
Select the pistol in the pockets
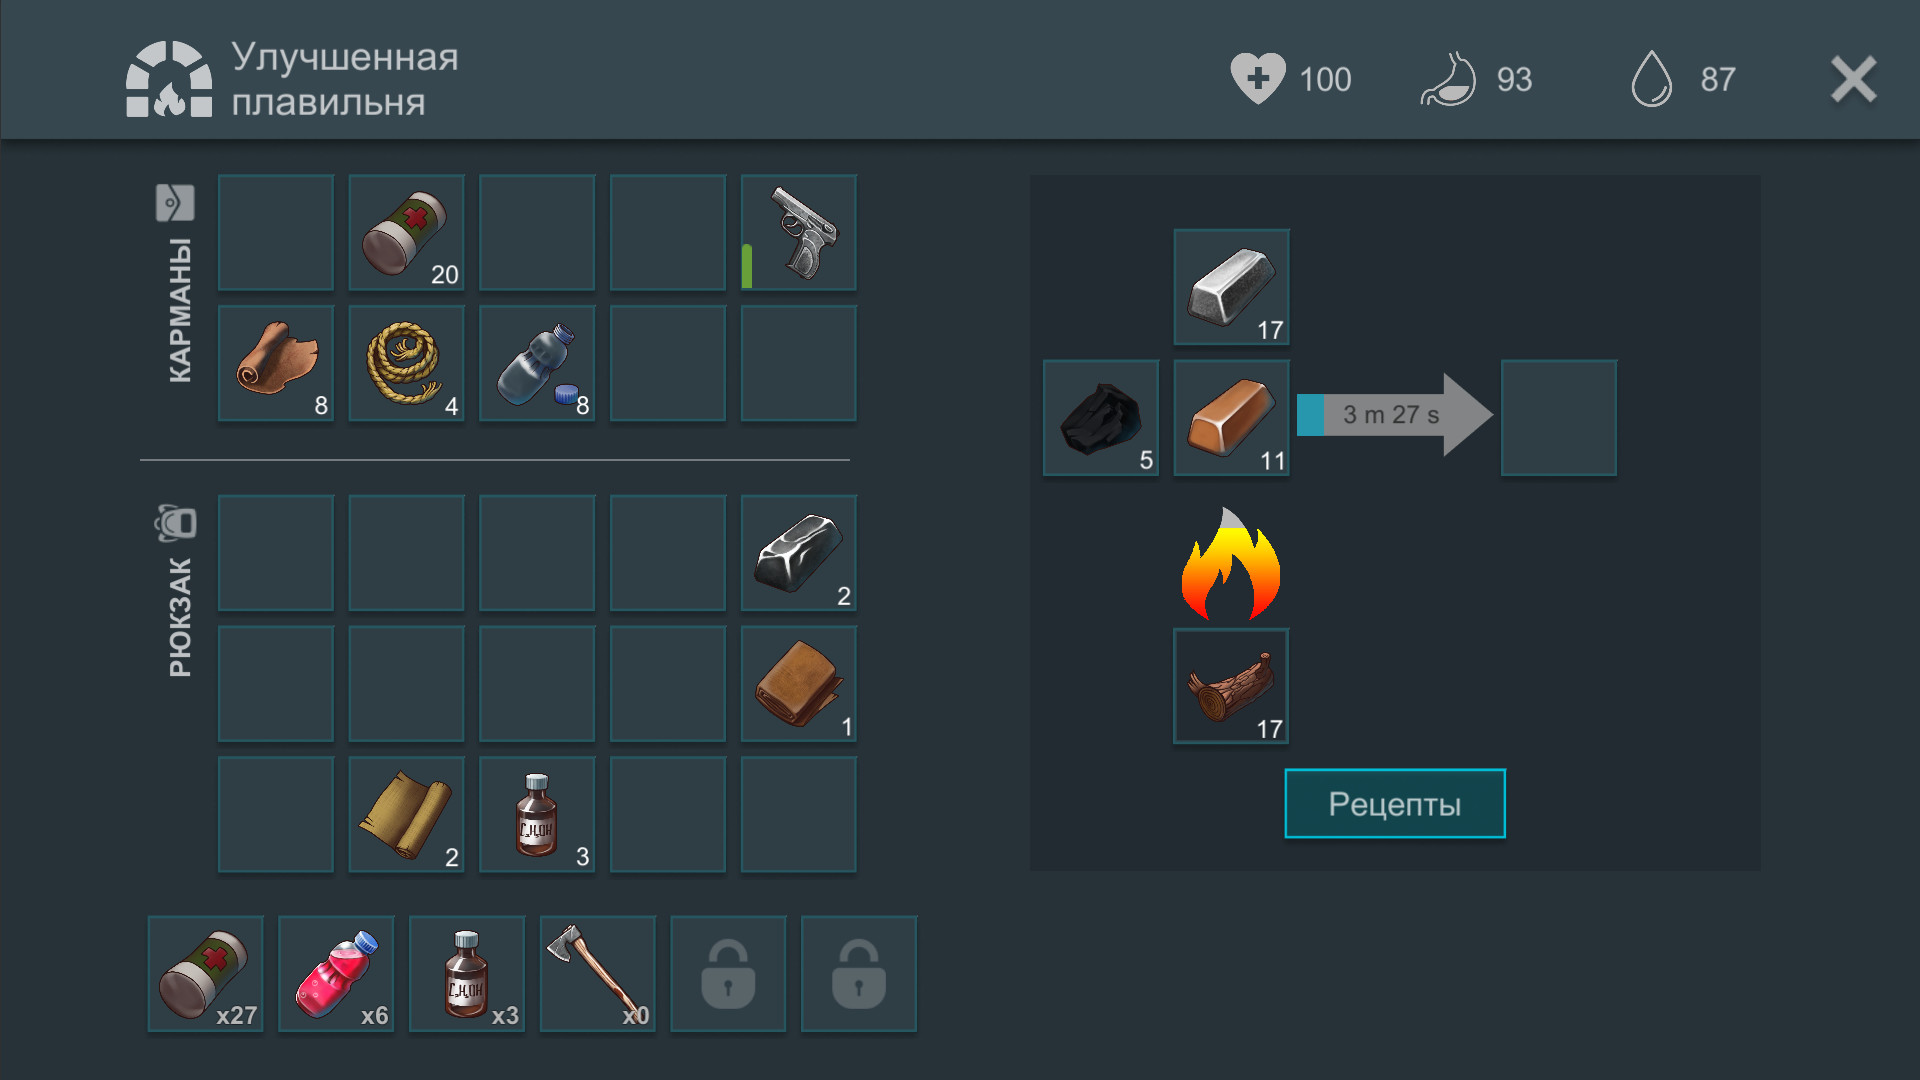[x=799, y=233]
